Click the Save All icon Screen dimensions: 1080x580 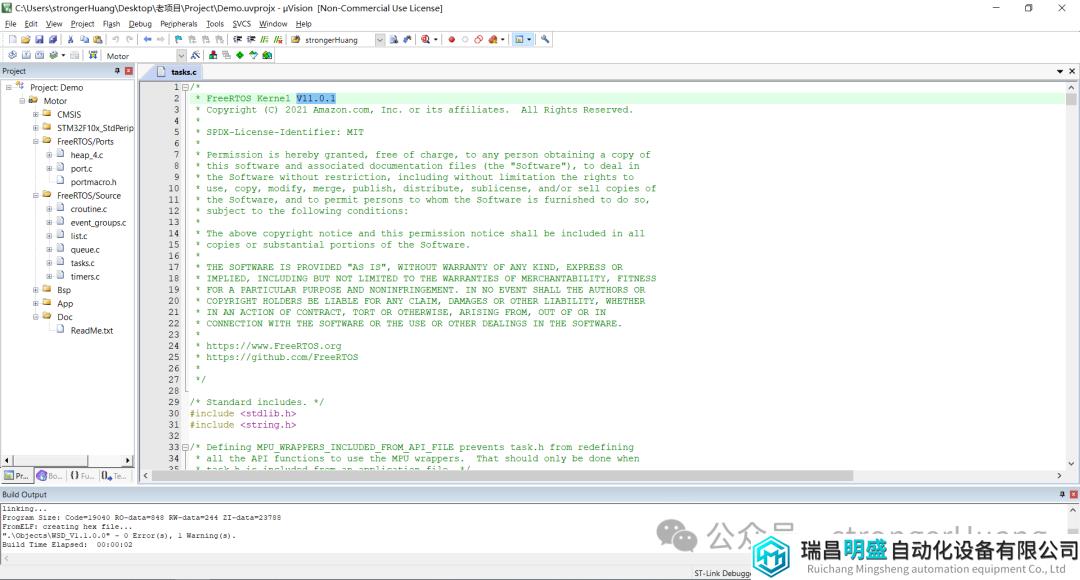click(x=52, y=40)
